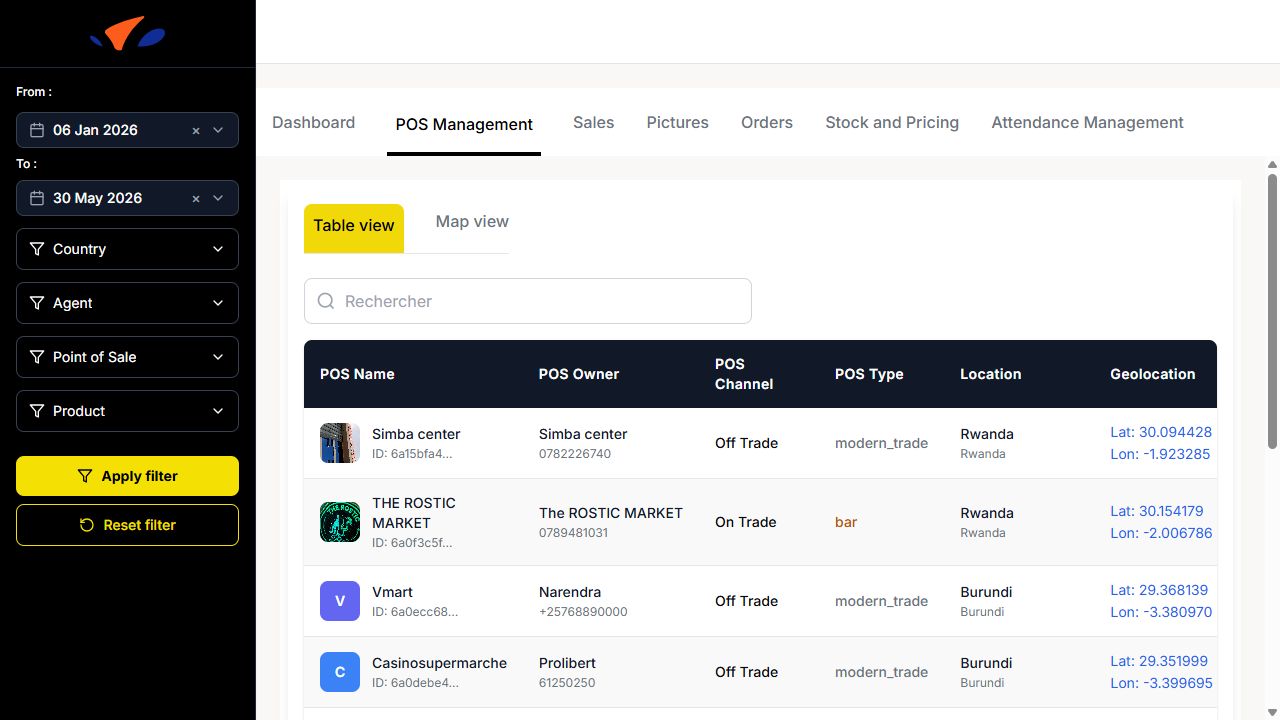Click the search magnifier icon

point(326,301)
